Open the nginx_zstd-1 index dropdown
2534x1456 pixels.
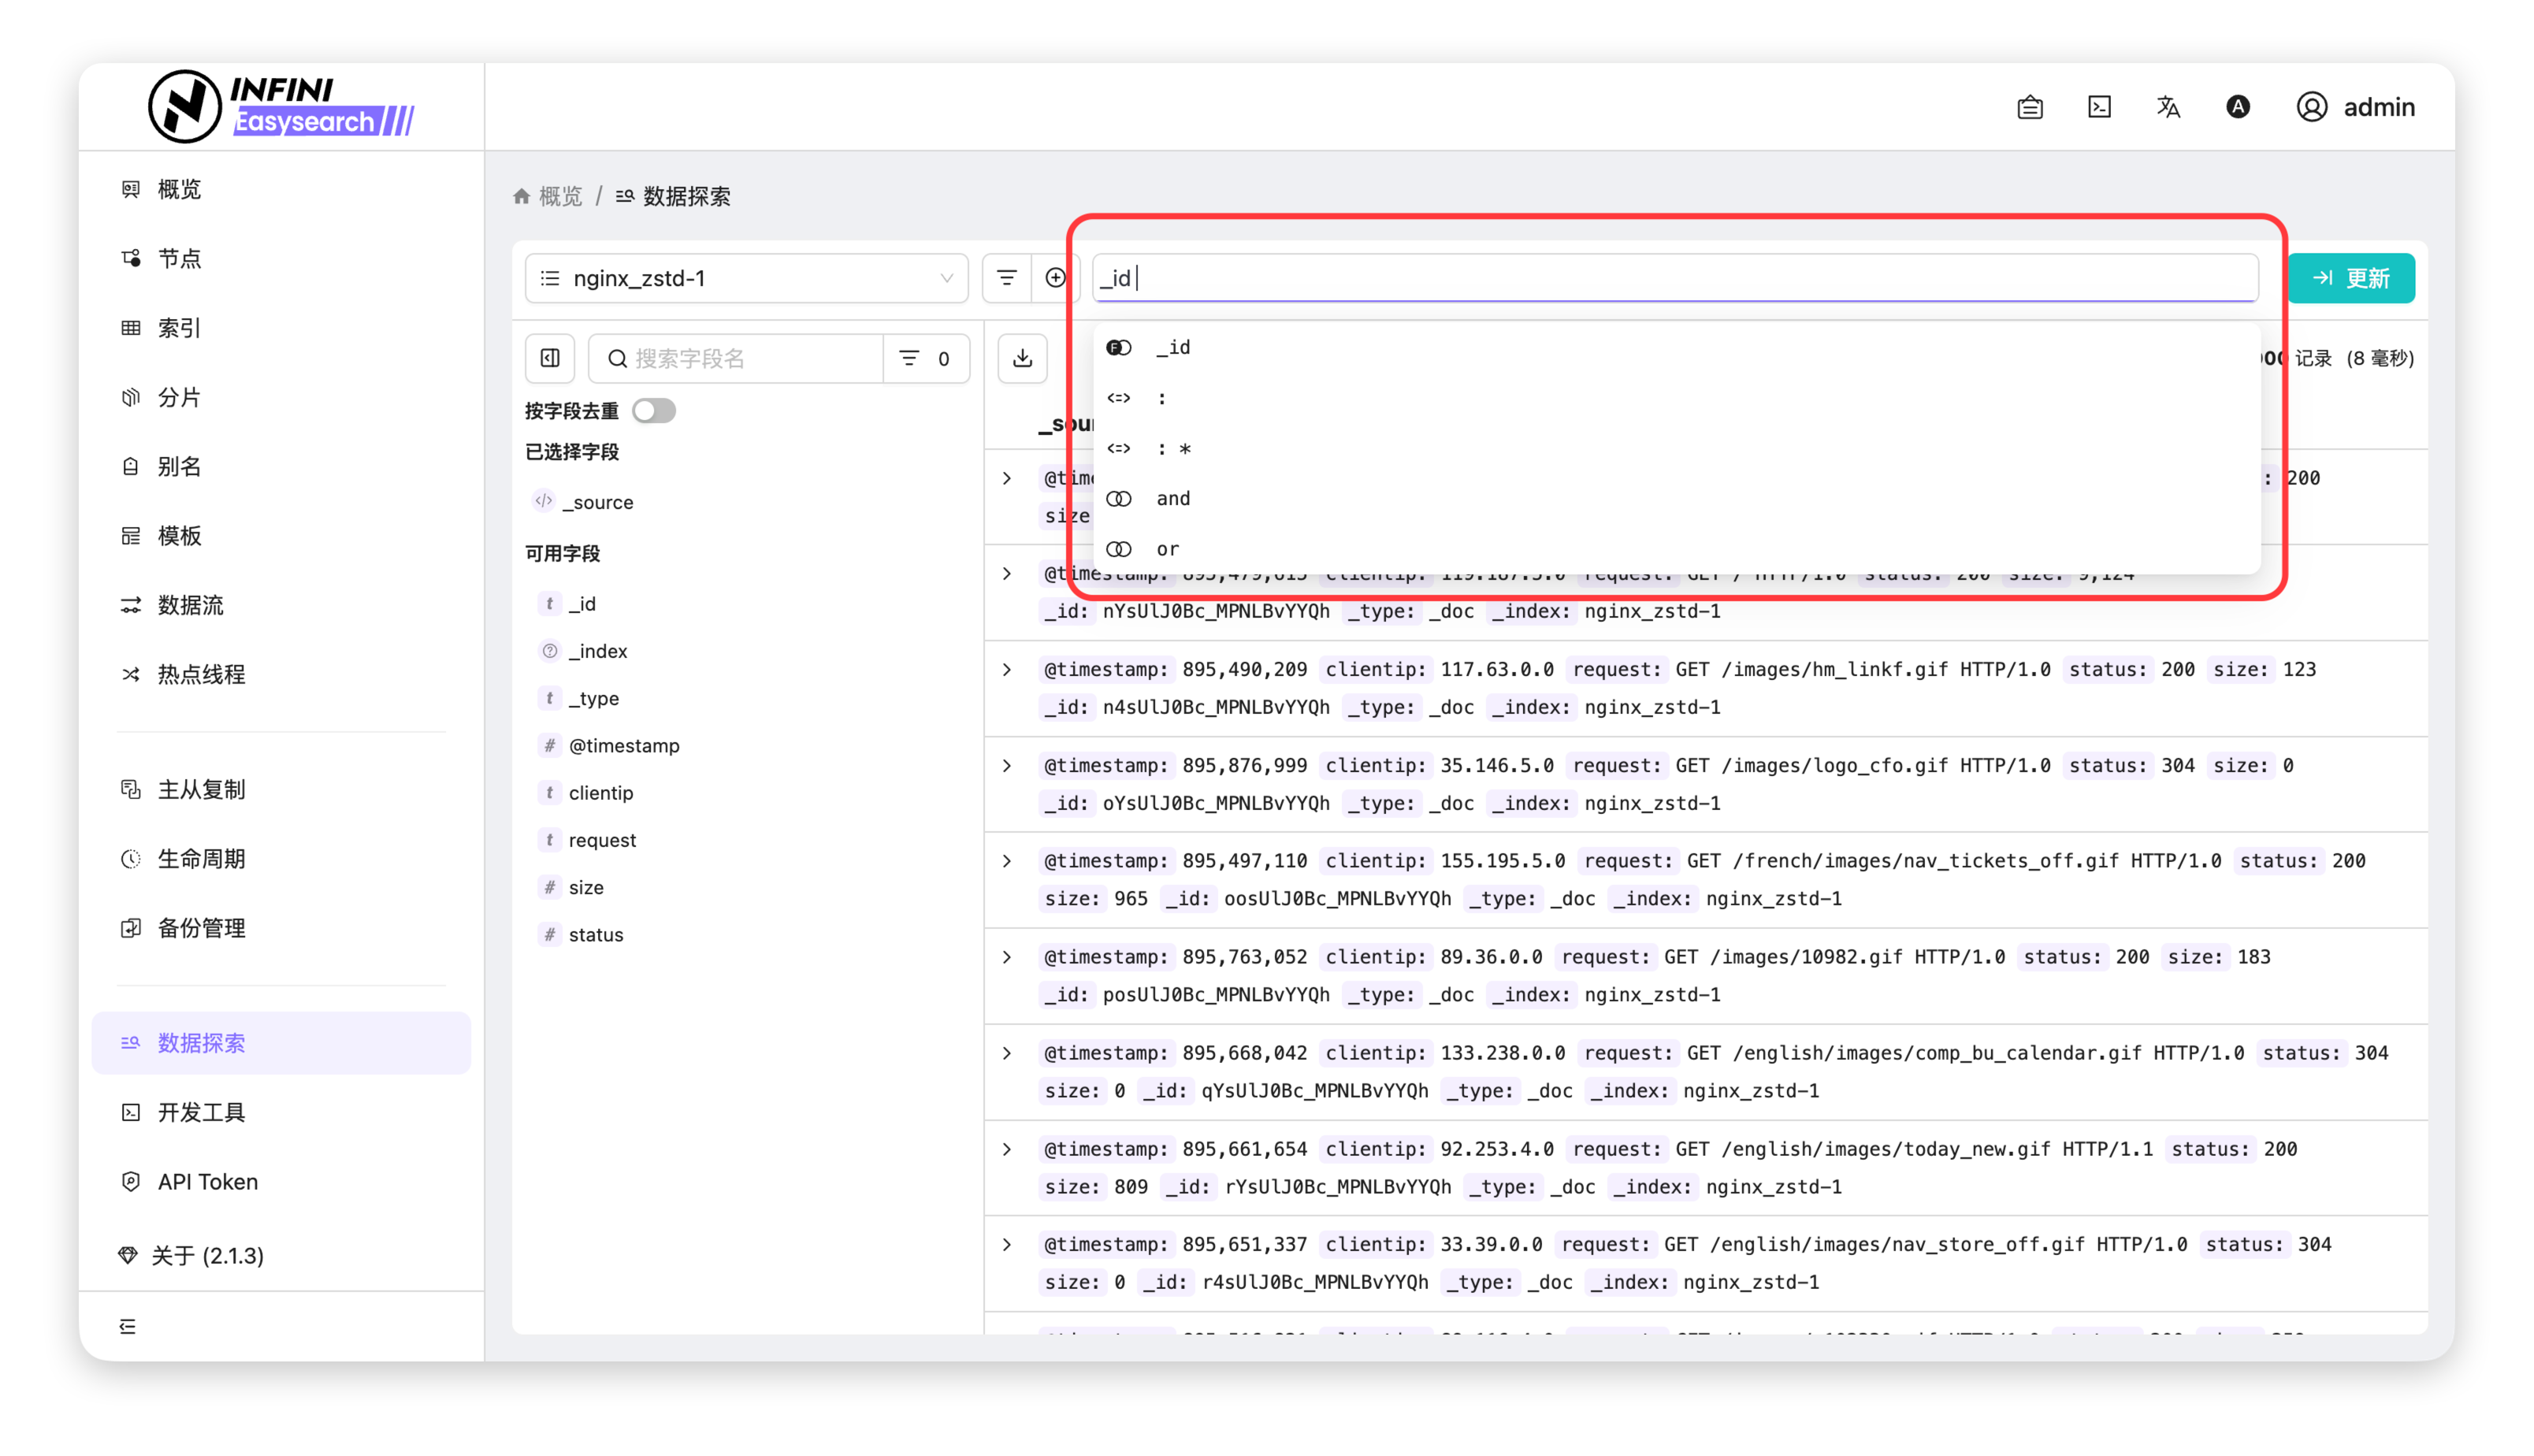tap(746, 278)
